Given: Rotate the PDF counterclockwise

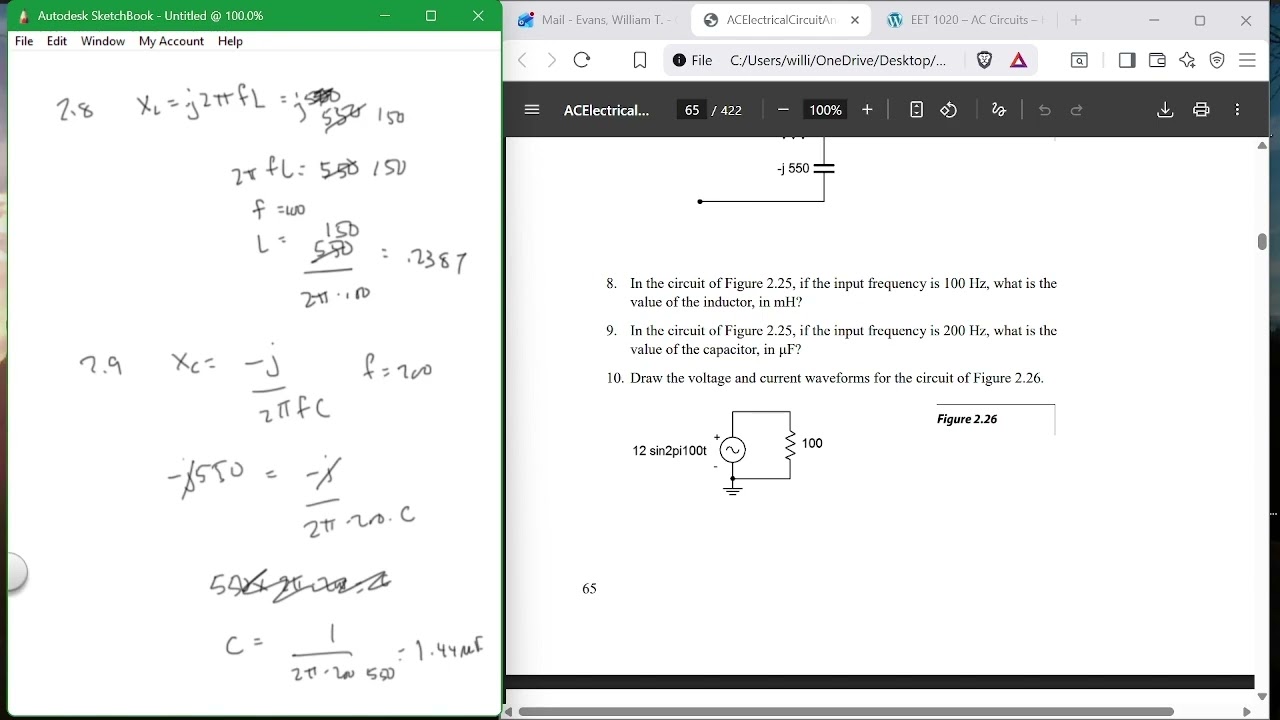Looking at the screenshot, I should pos(949,110).
